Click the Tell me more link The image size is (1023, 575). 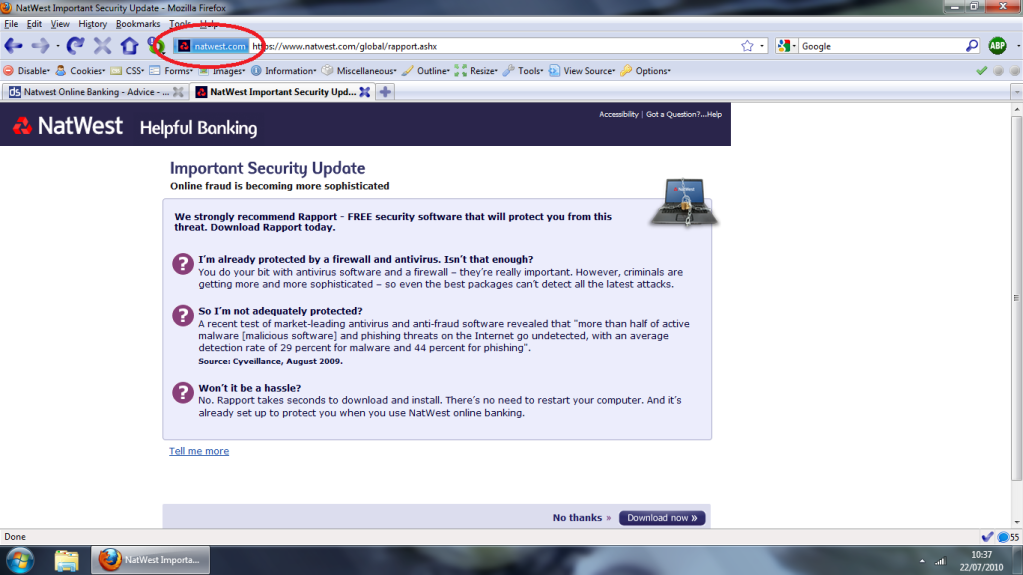[x=199, y=451]
